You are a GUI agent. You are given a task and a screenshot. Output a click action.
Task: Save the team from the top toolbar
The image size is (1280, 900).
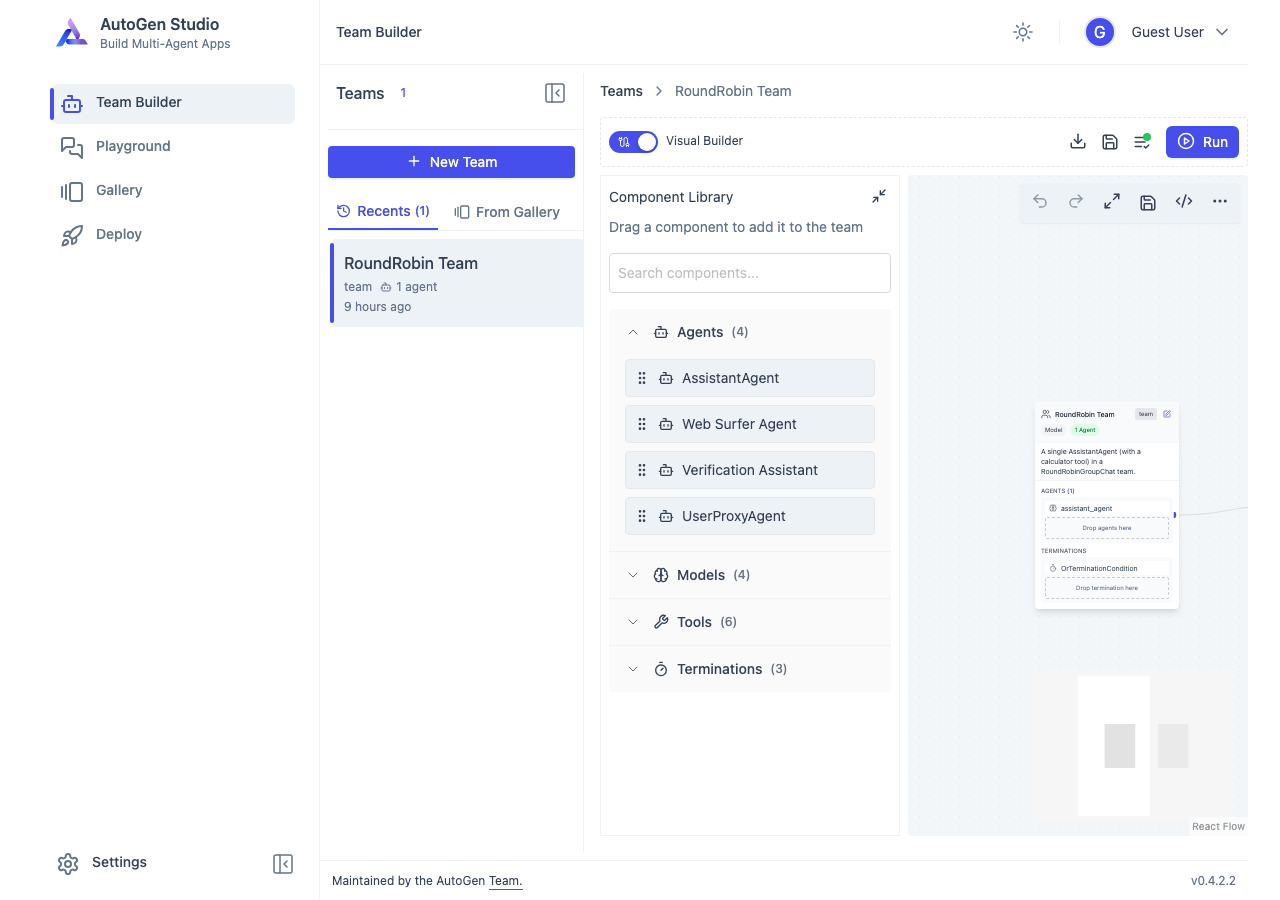(1110, 142)
